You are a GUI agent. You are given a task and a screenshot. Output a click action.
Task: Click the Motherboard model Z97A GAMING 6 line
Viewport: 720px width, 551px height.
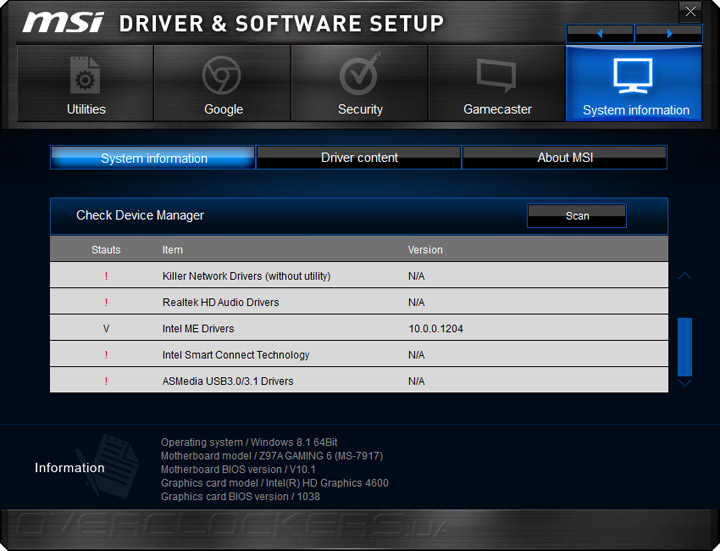click(x=272, y=456)
